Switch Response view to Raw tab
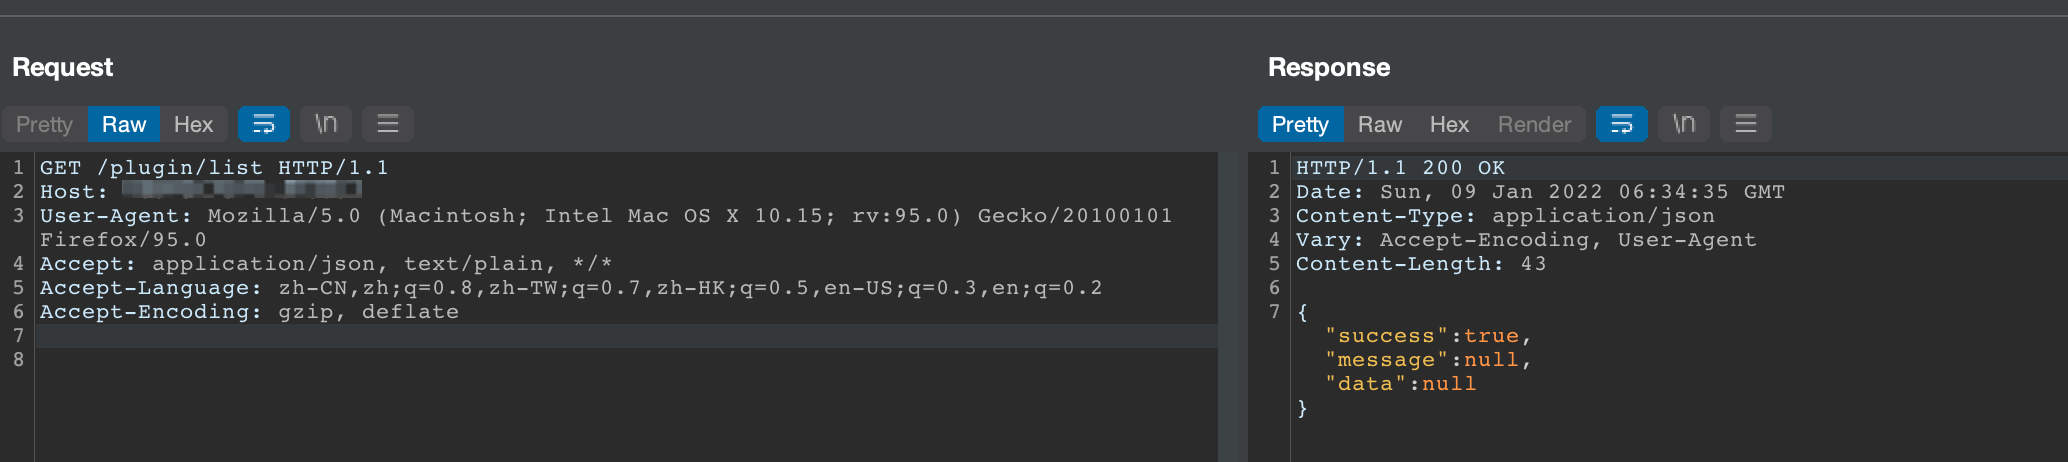Screen dimensions: 2068x462 coord(1379,124)
